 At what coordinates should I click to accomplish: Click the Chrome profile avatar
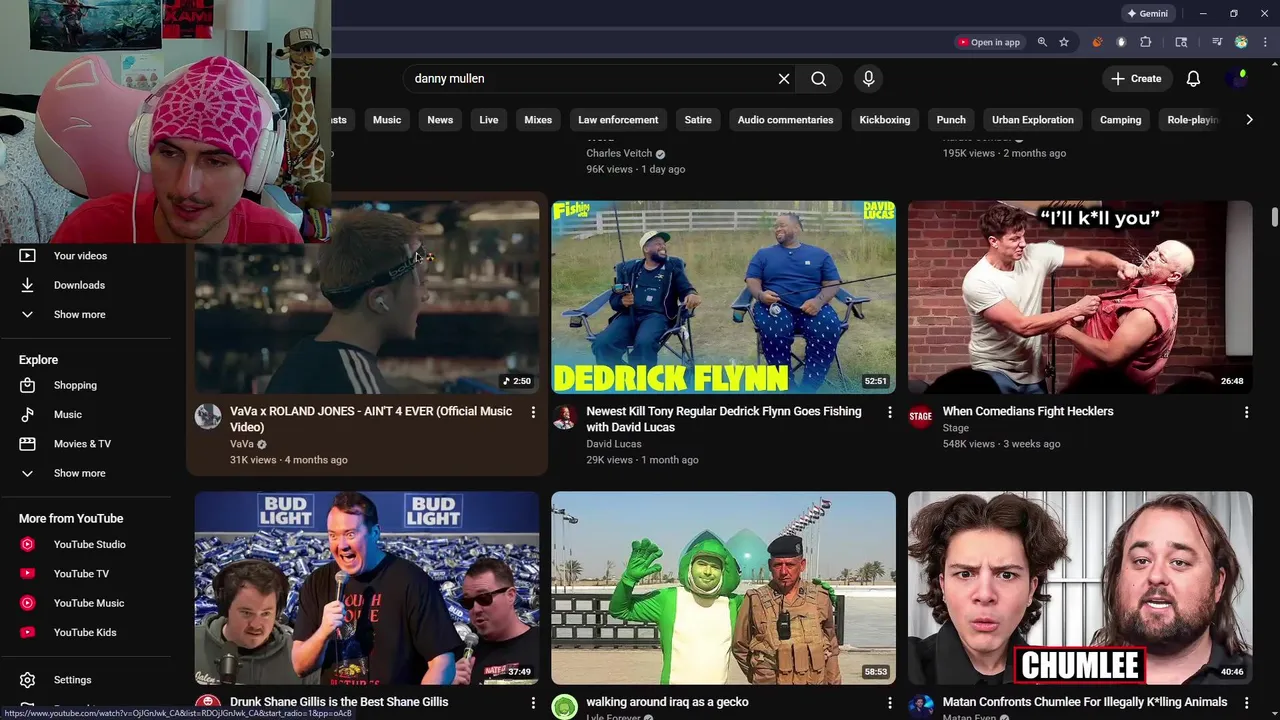pos(1241,42)
